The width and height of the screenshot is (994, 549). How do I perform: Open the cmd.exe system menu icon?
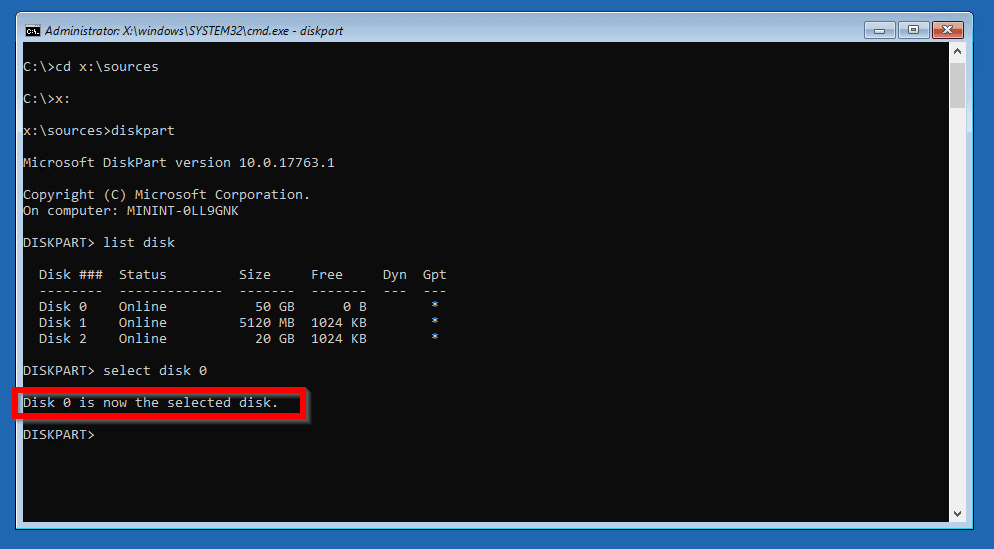point(33,30)
